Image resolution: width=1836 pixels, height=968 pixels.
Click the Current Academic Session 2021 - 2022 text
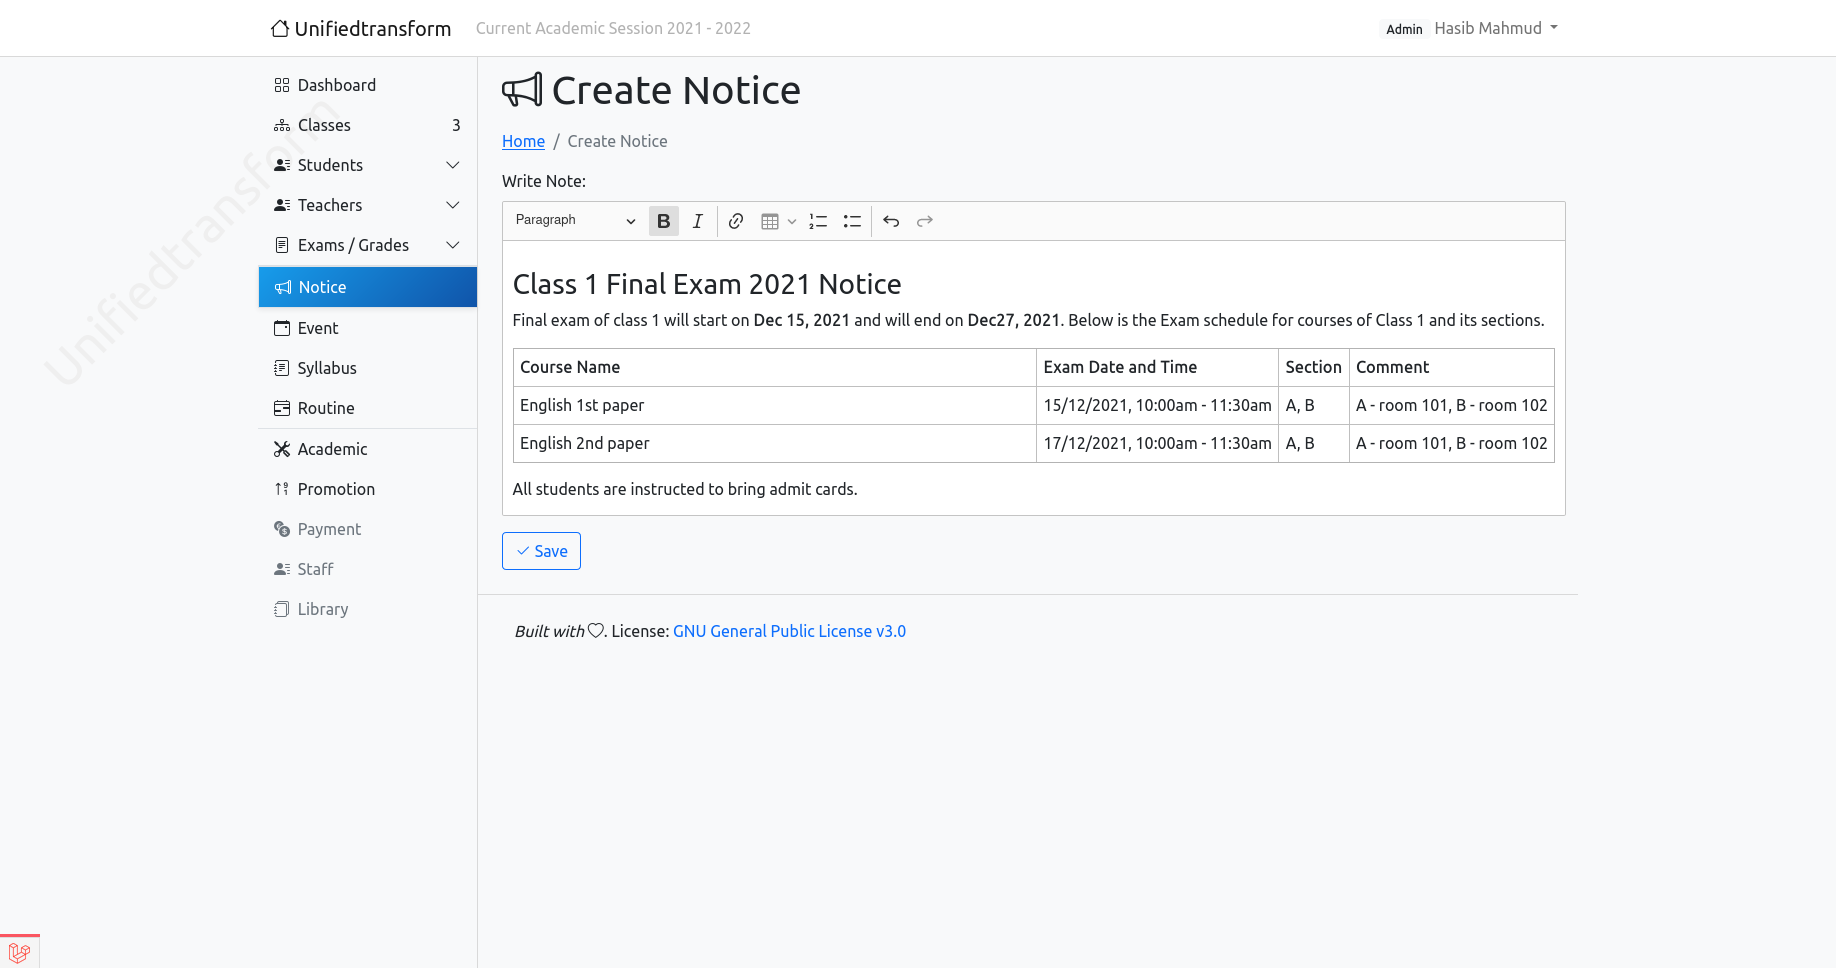[613, 28]
